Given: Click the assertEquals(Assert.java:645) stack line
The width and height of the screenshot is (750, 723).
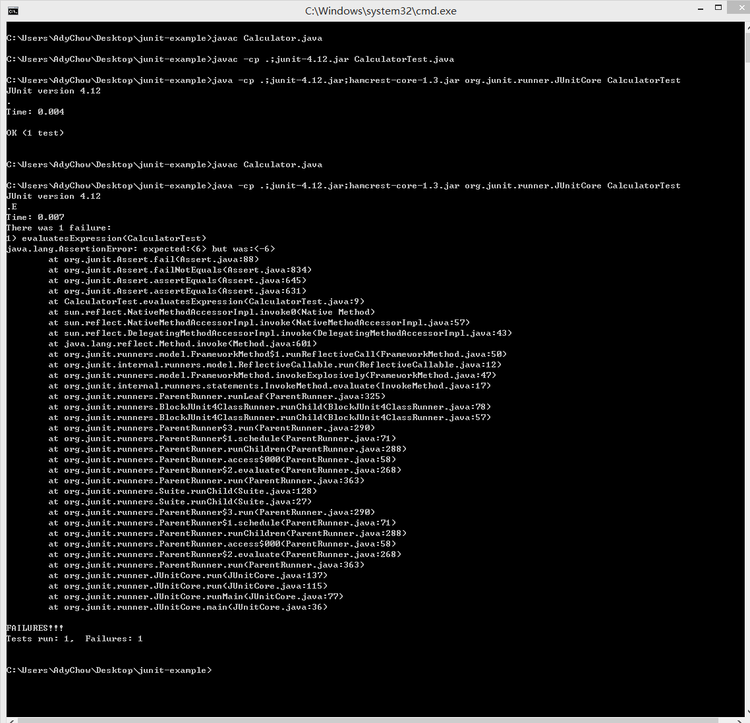Looking at the screenshot, I should tap(177, 280).
